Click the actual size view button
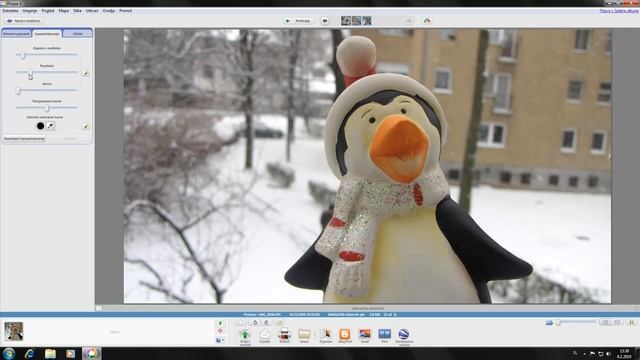This screenshot has height=360, width=640. [618, 322]
